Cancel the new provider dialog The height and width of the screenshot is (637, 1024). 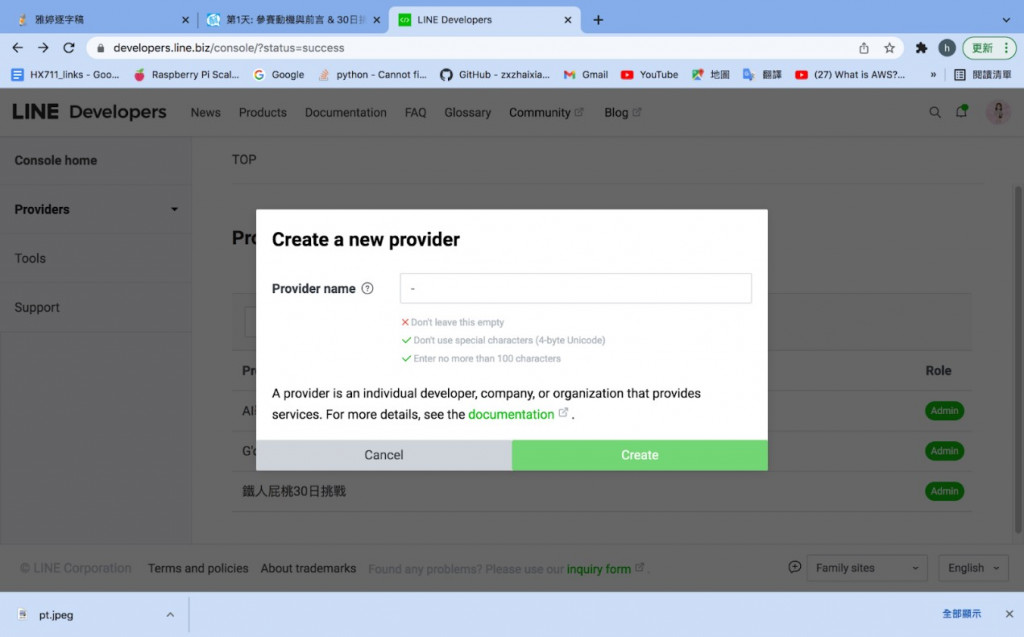point(384,455)
